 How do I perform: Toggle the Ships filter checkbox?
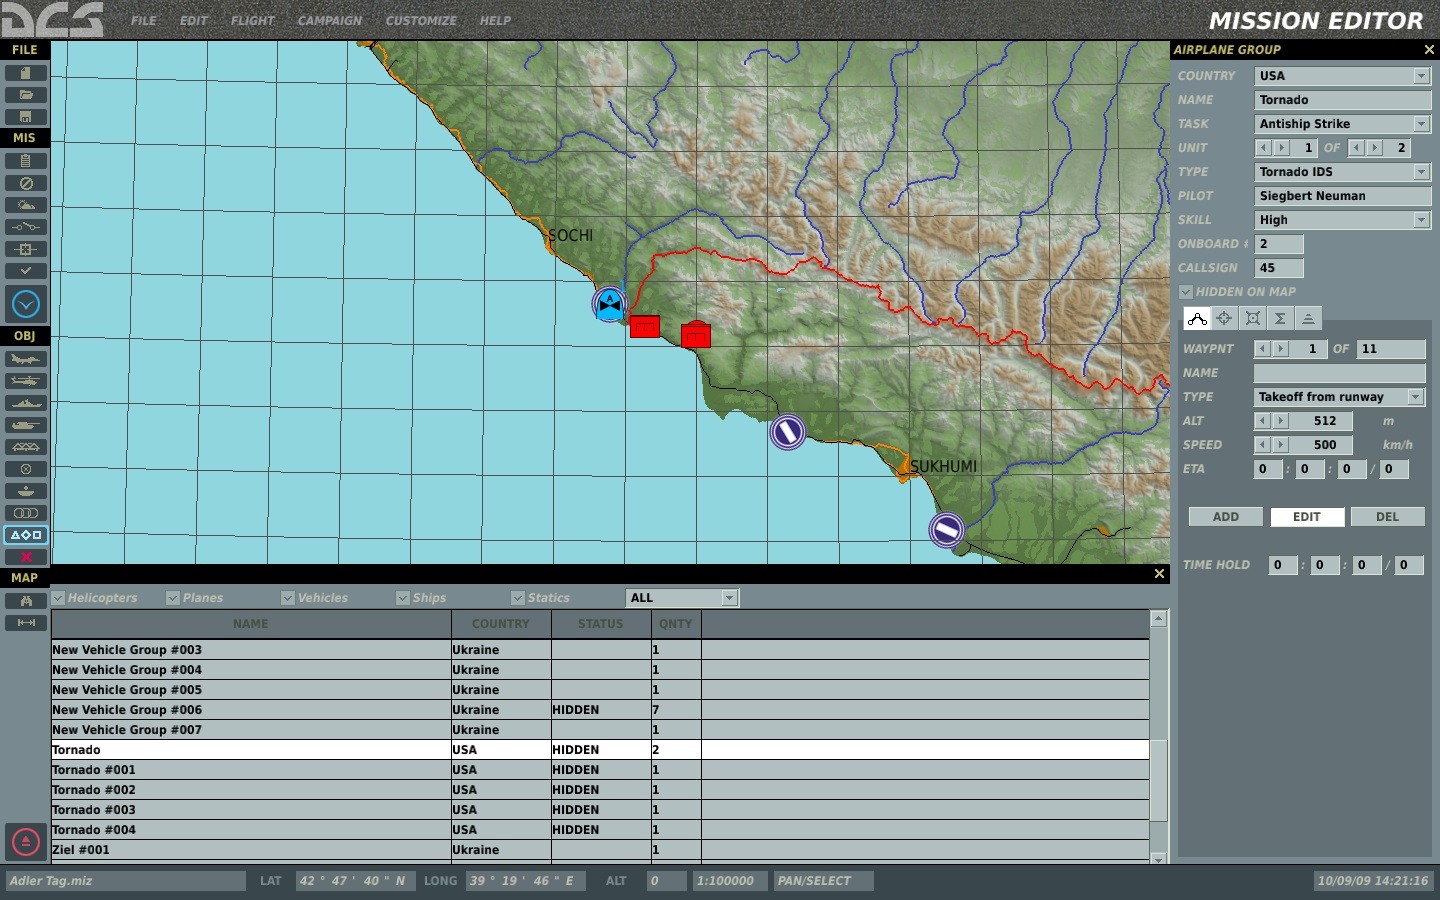coord(403,598)
